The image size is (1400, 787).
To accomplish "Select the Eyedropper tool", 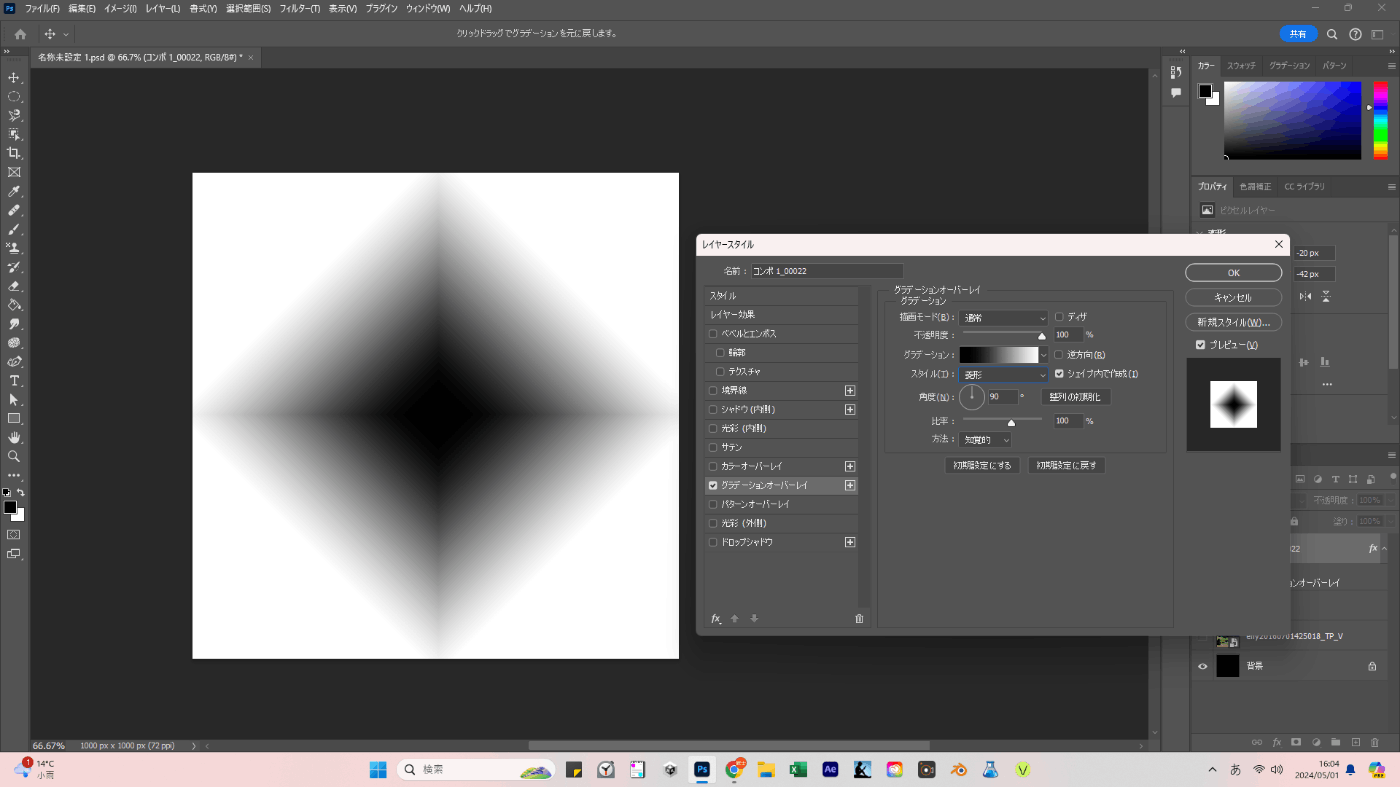I will (14, 191).
